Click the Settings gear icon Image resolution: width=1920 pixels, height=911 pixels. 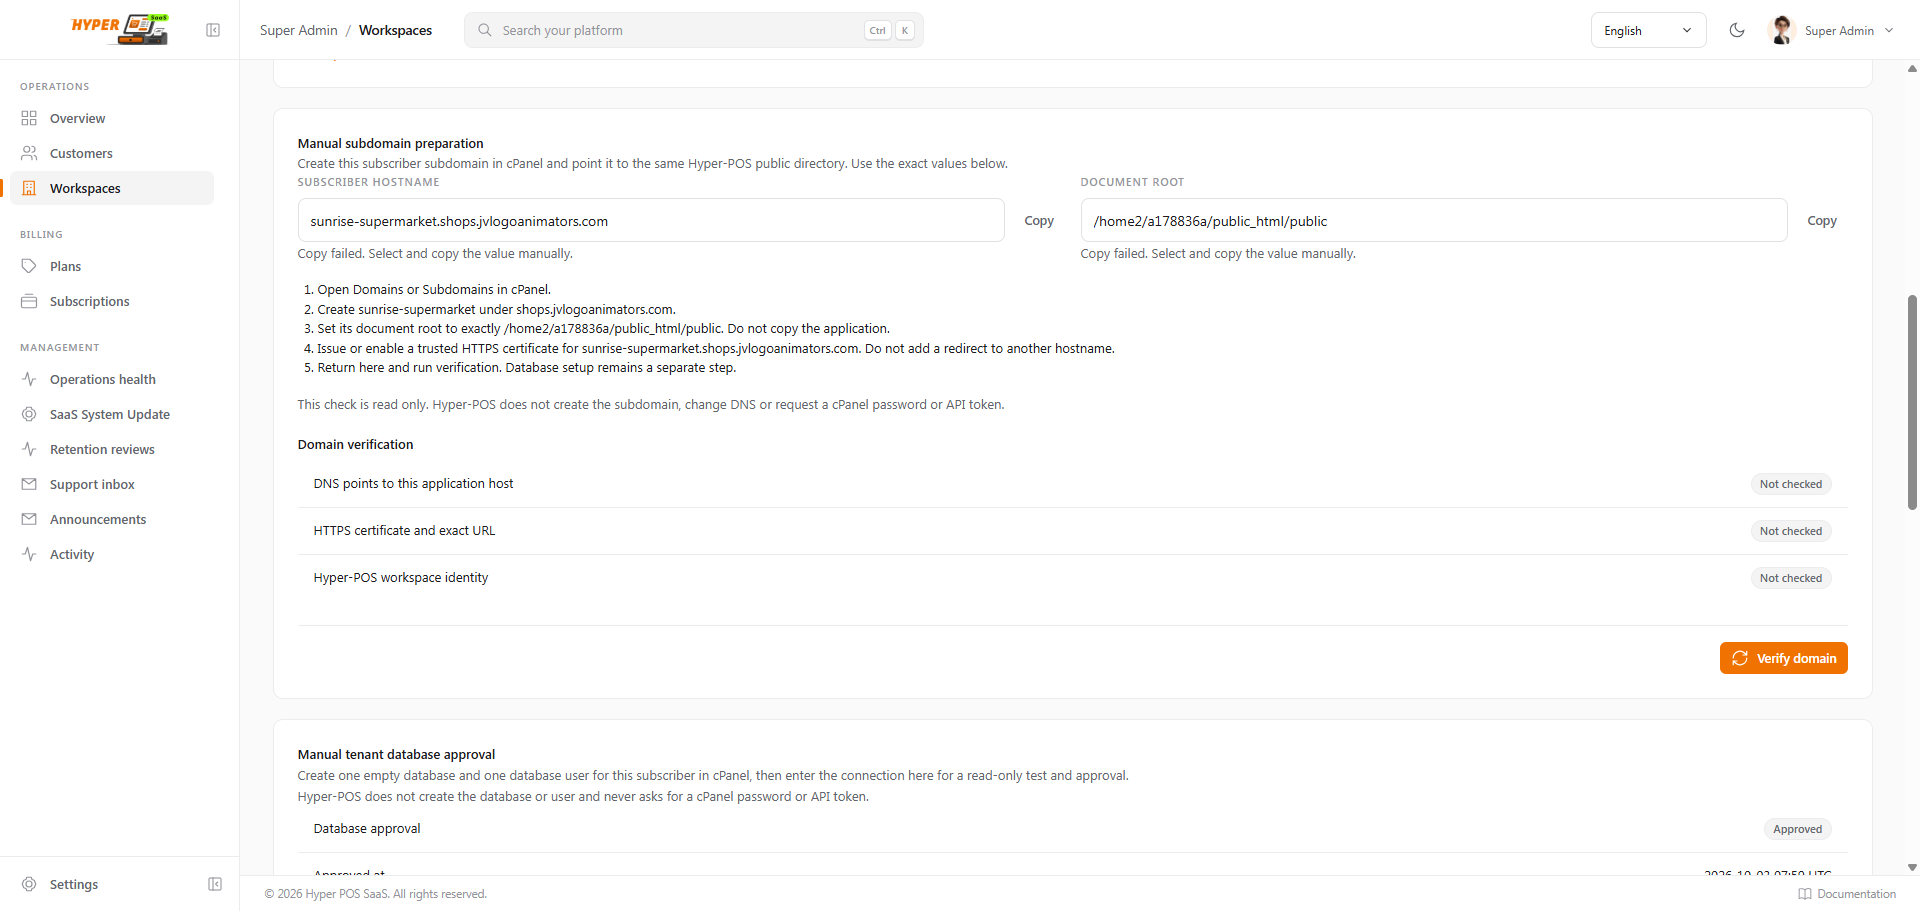29,884
